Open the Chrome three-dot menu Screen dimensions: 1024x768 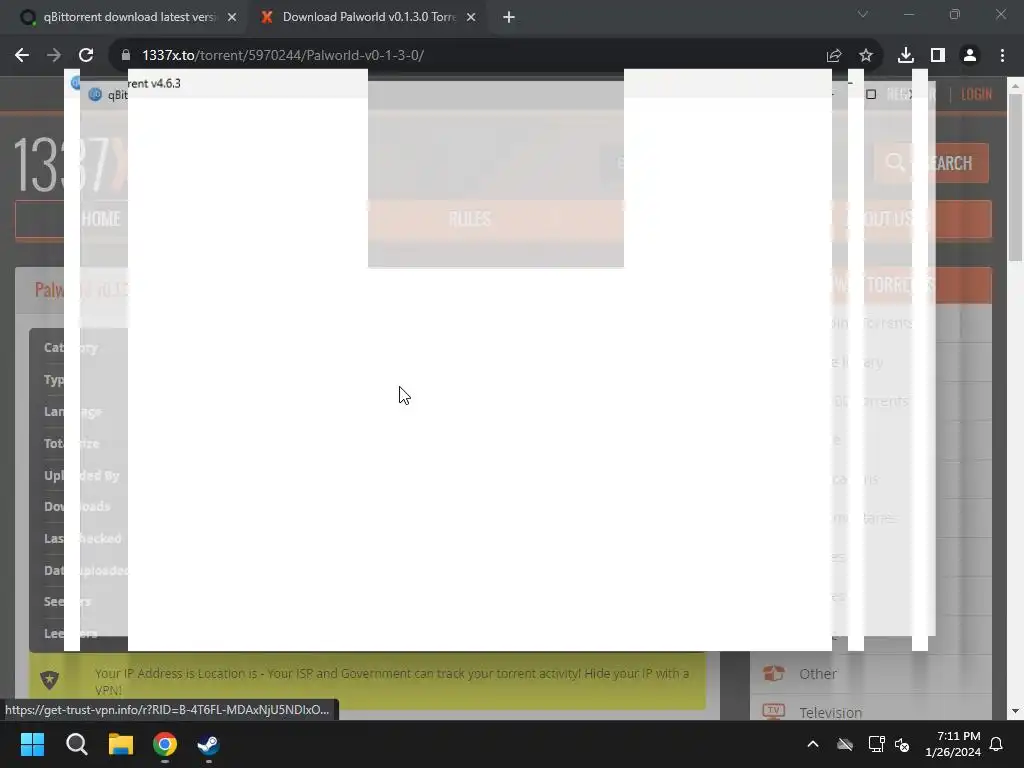point(1002,56)
